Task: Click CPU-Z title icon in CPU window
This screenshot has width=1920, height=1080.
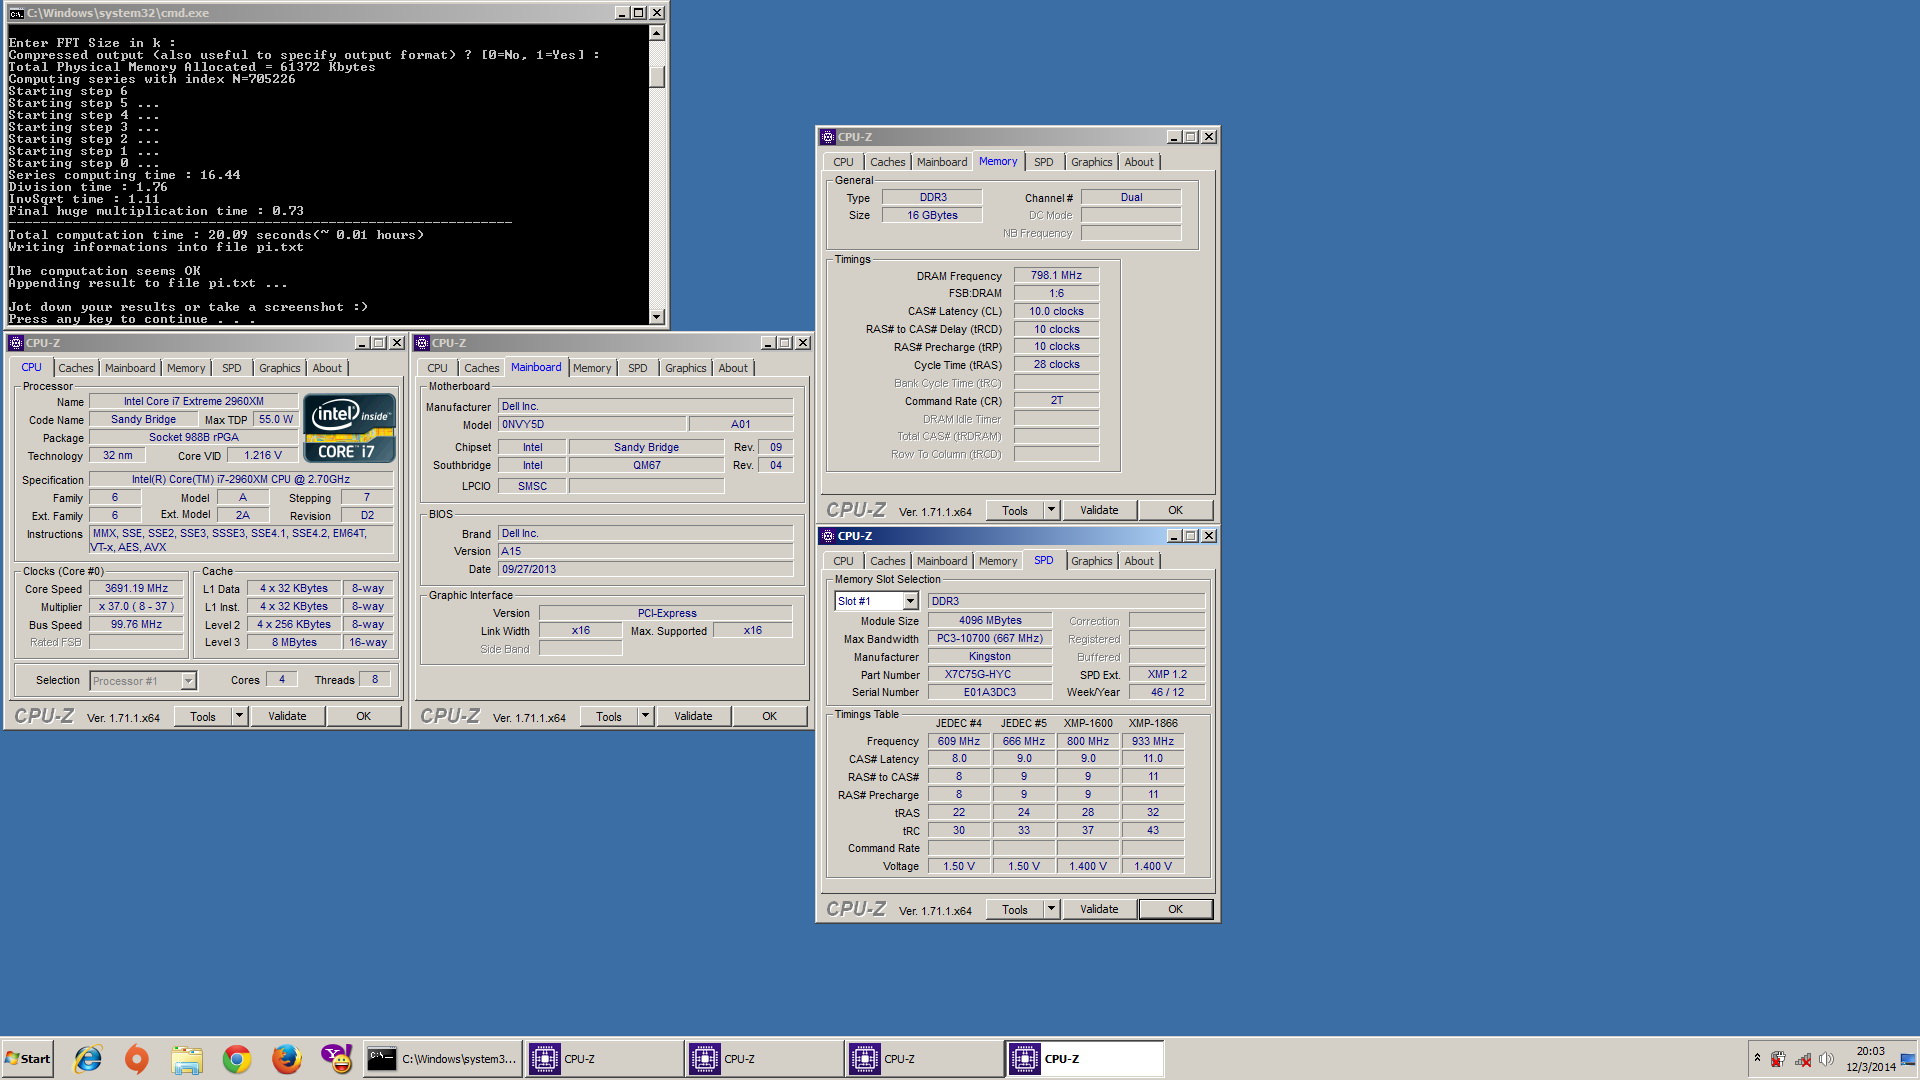Action: [16, 343]
